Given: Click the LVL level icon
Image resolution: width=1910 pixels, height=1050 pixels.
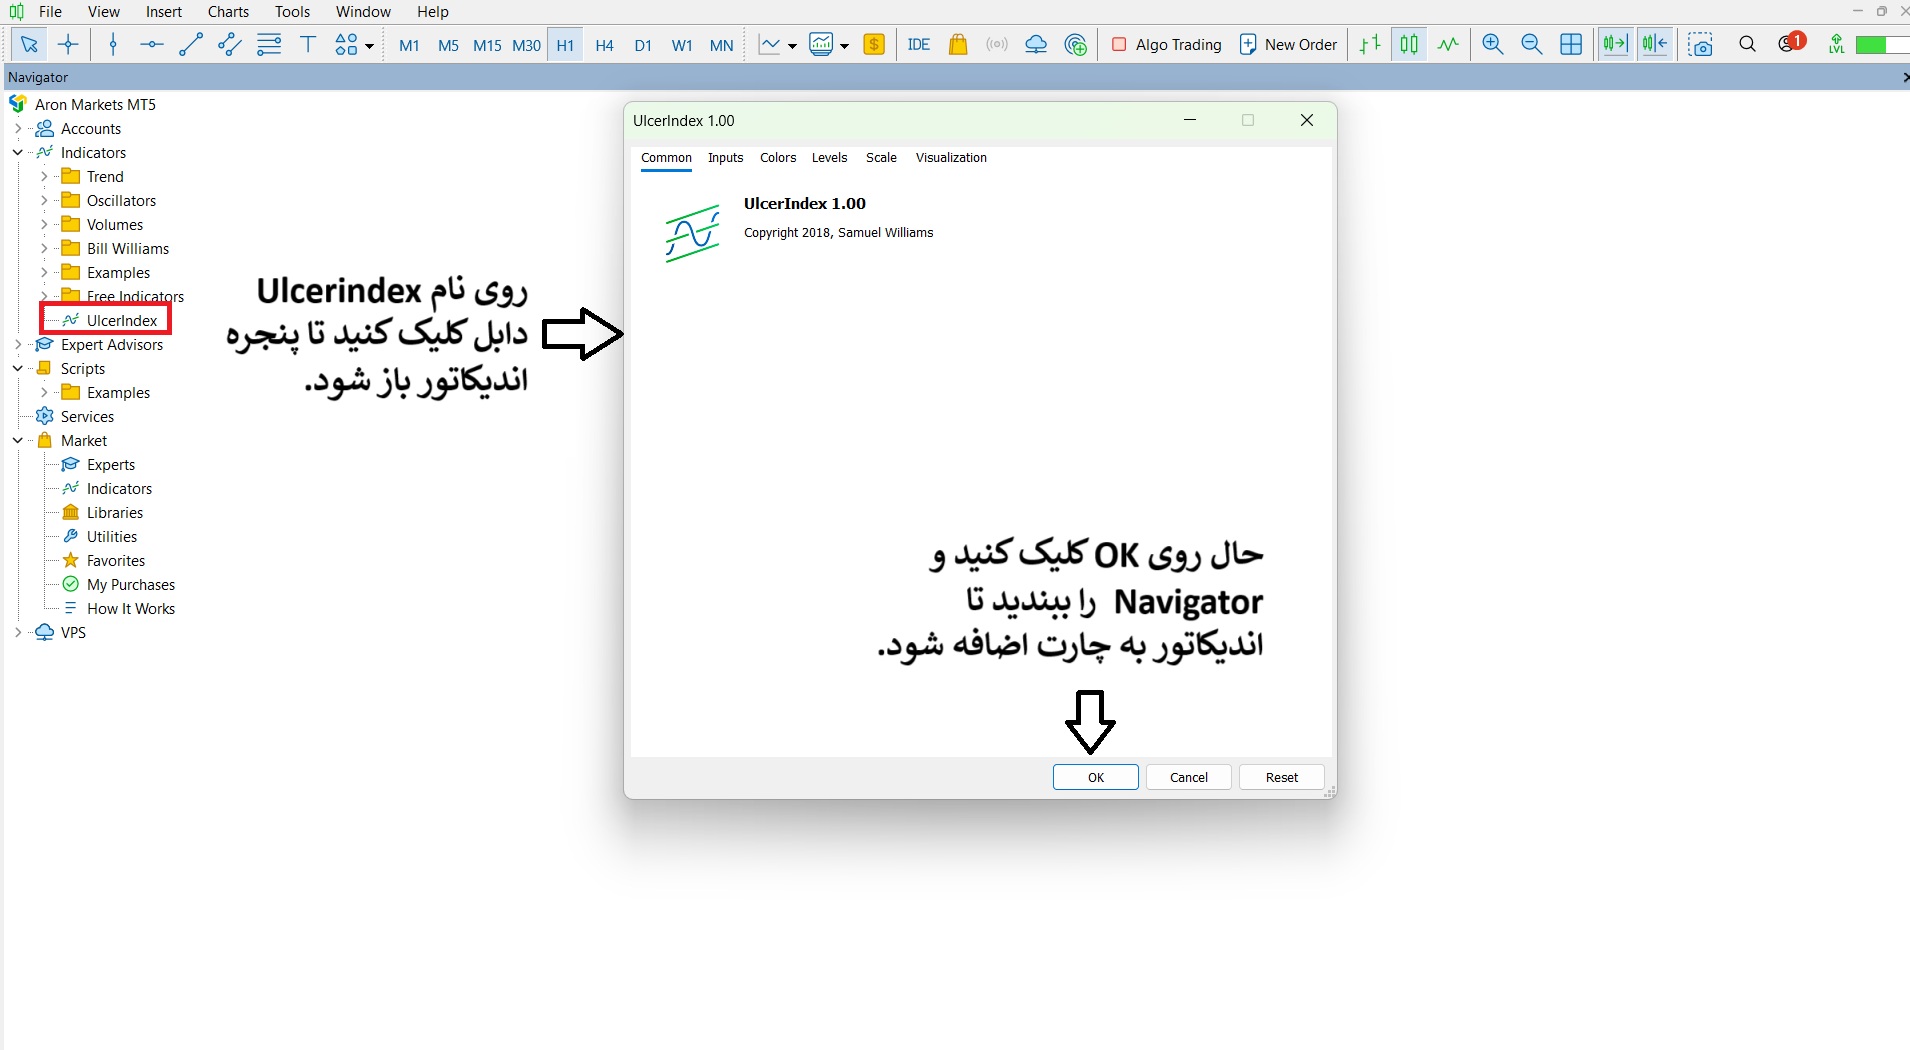Looking at the screenshot, I should pyautogui.click(x=1836, y=44).
